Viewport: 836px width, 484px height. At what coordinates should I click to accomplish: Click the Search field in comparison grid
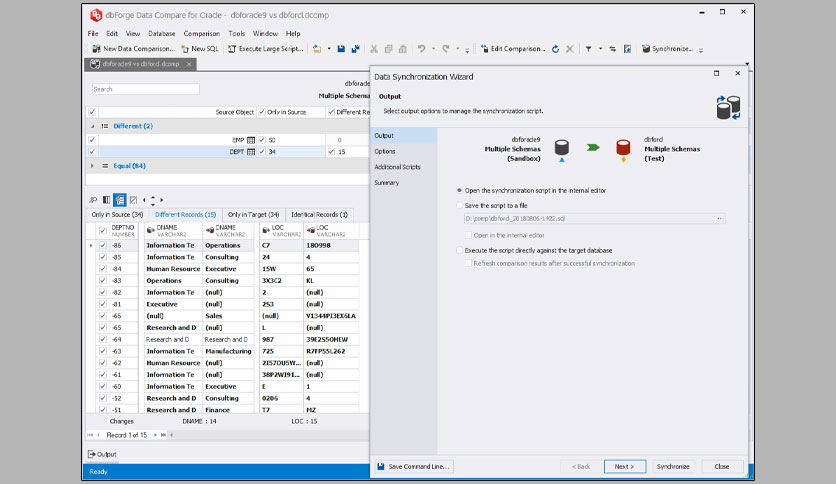pyautogui.click(x=146, y=89)
